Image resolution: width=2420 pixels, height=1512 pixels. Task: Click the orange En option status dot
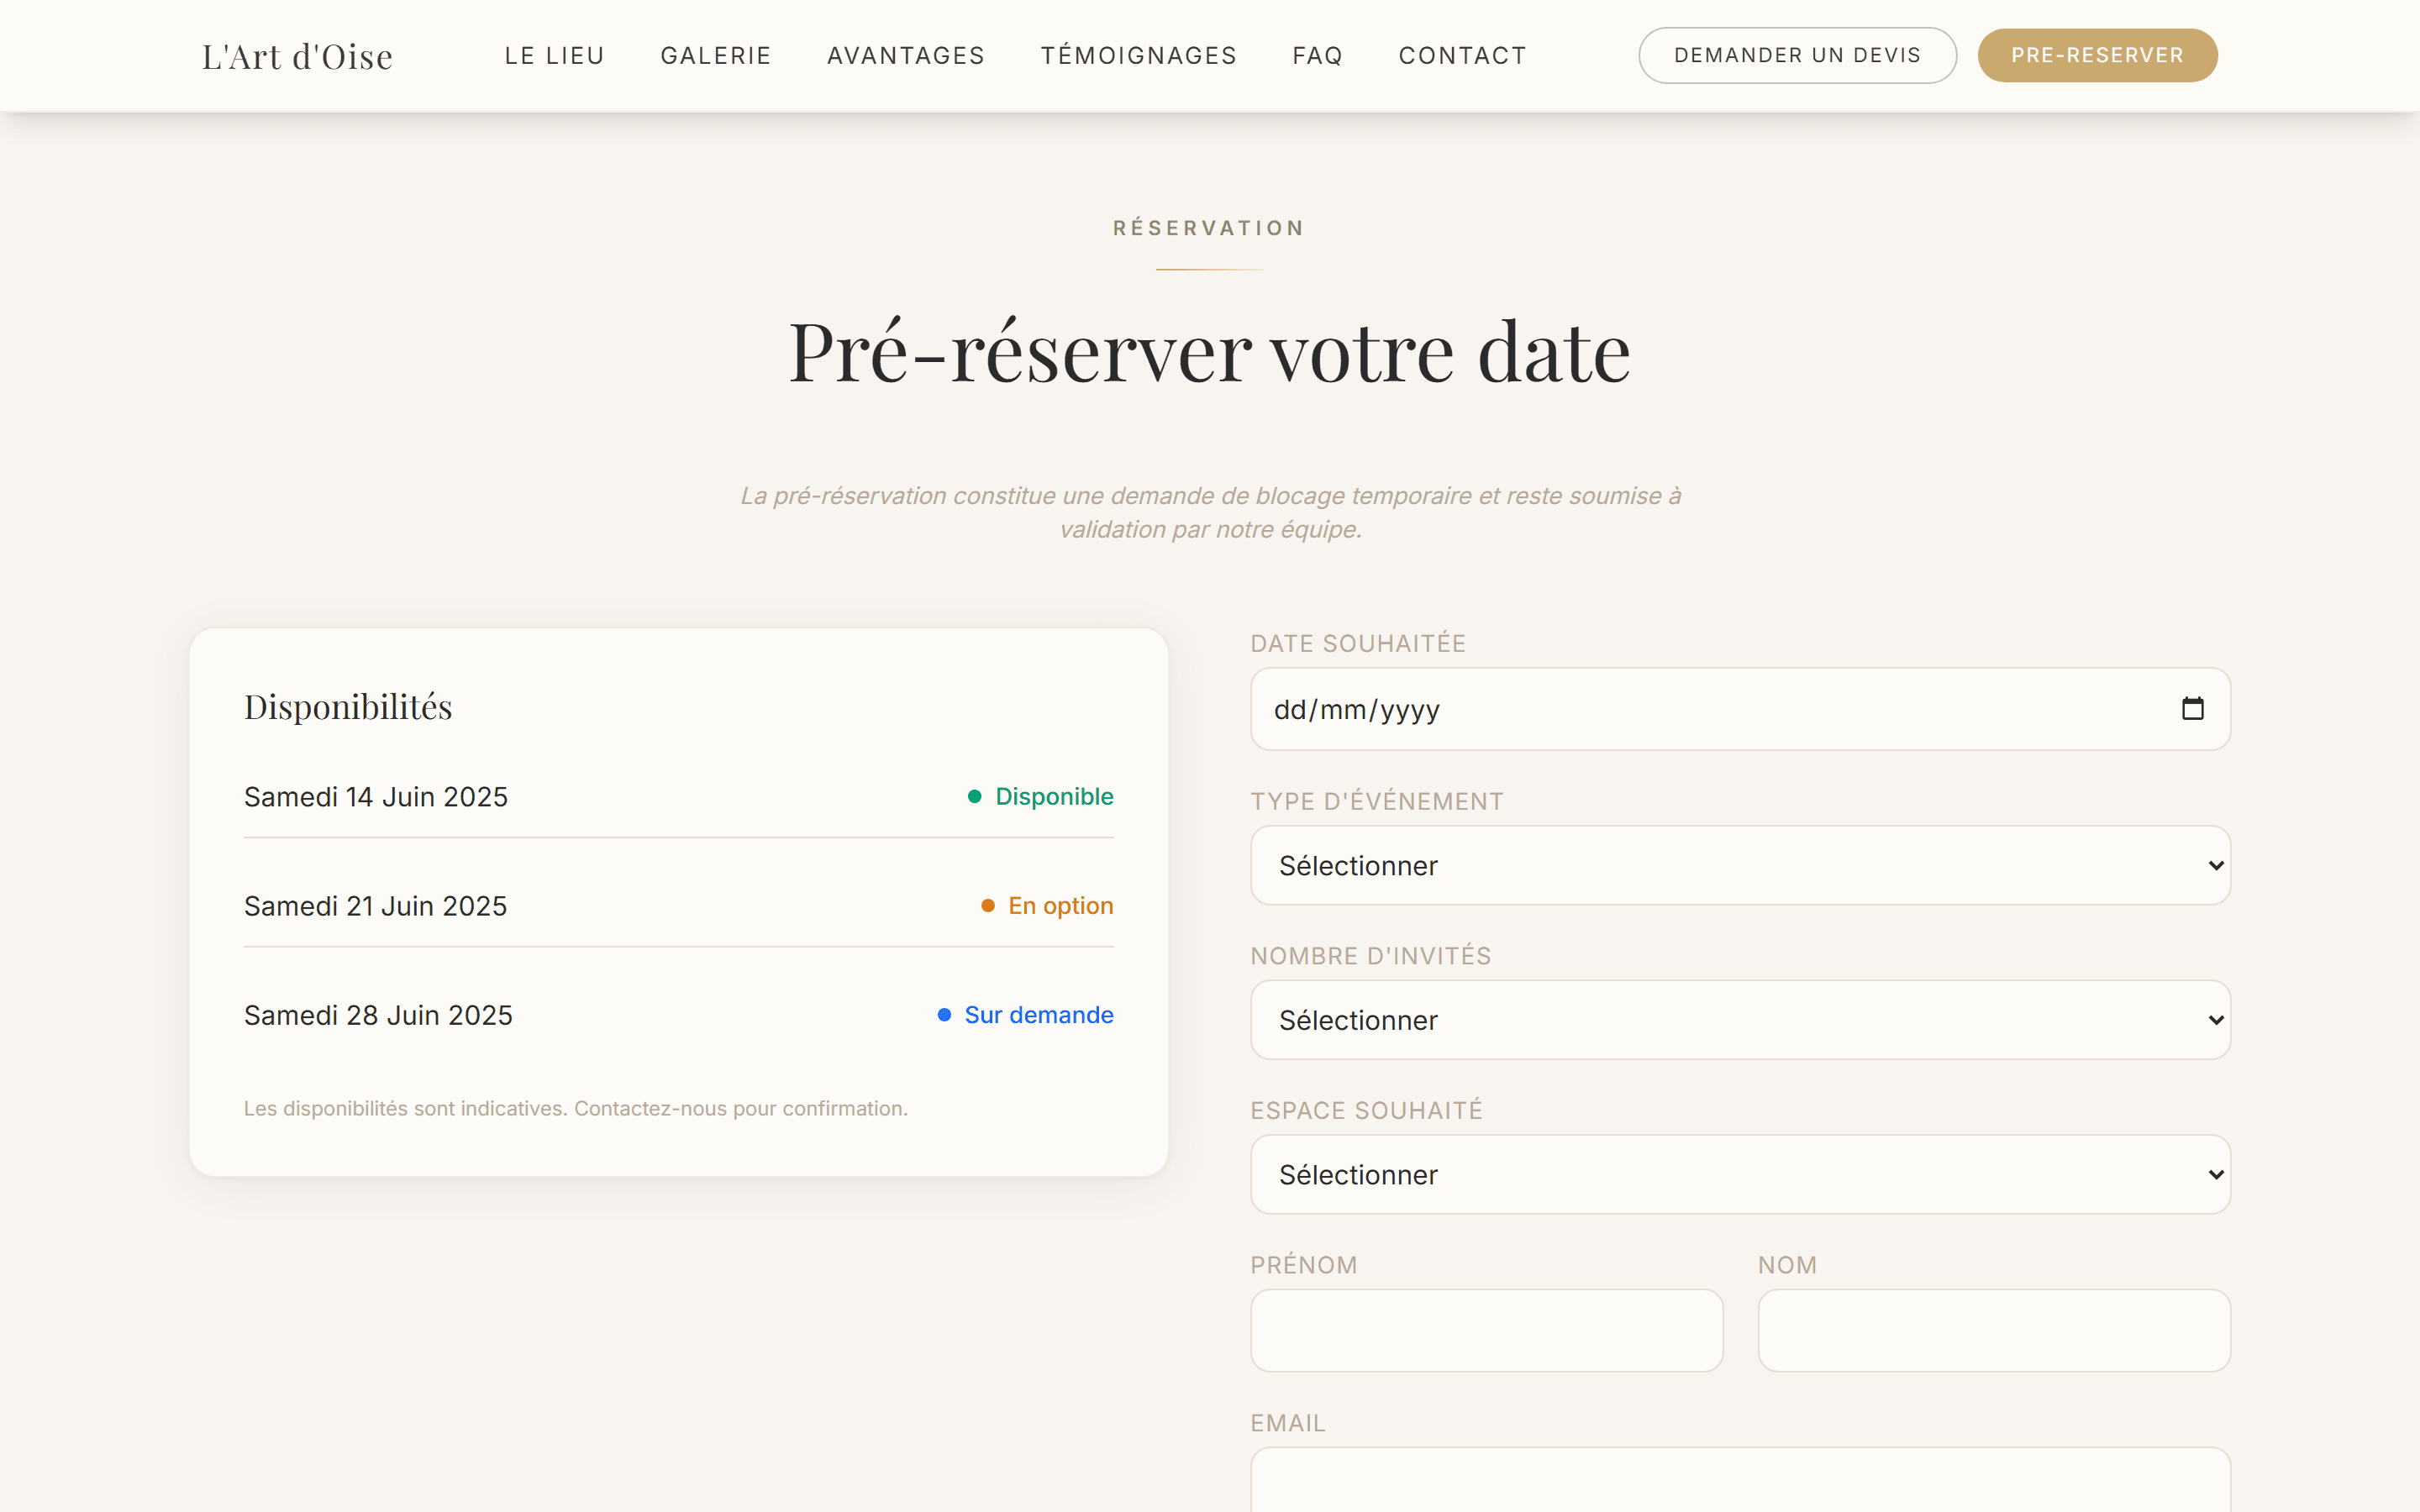point(988,906)
